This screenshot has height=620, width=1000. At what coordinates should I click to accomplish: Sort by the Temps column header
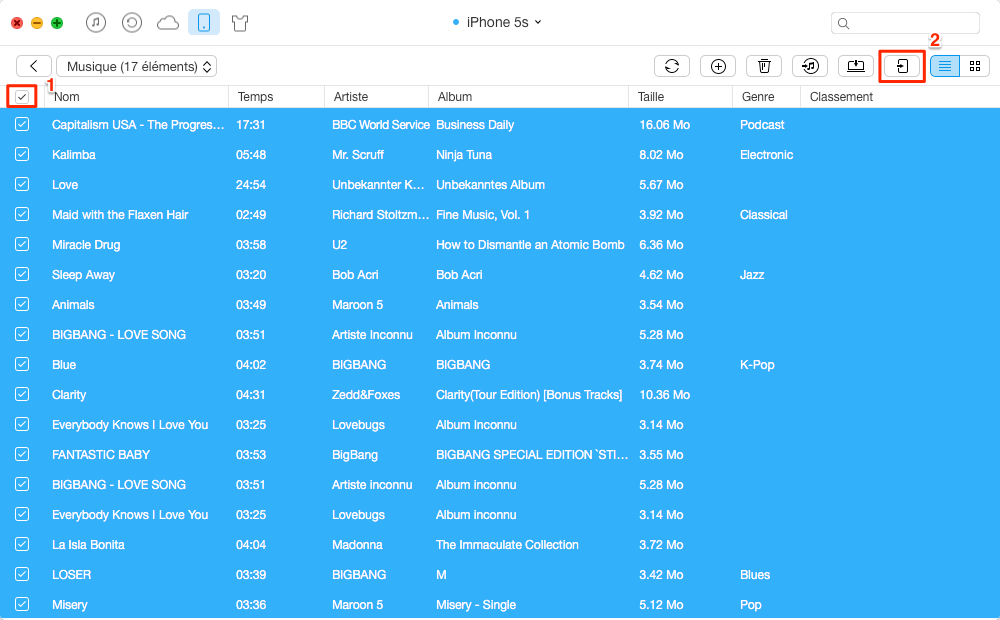(x=277, y=97)
